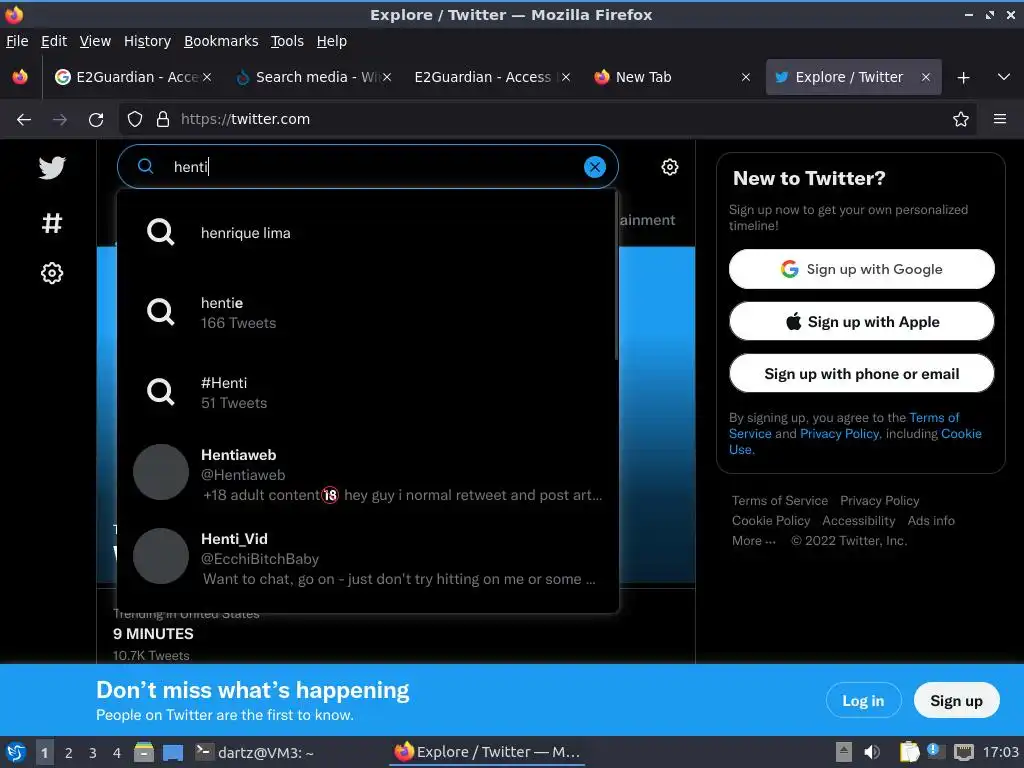The height and width of the screenshot is (768, 1024).
Task: Open the Explore hashtag icon
Action: click(52, 223)
